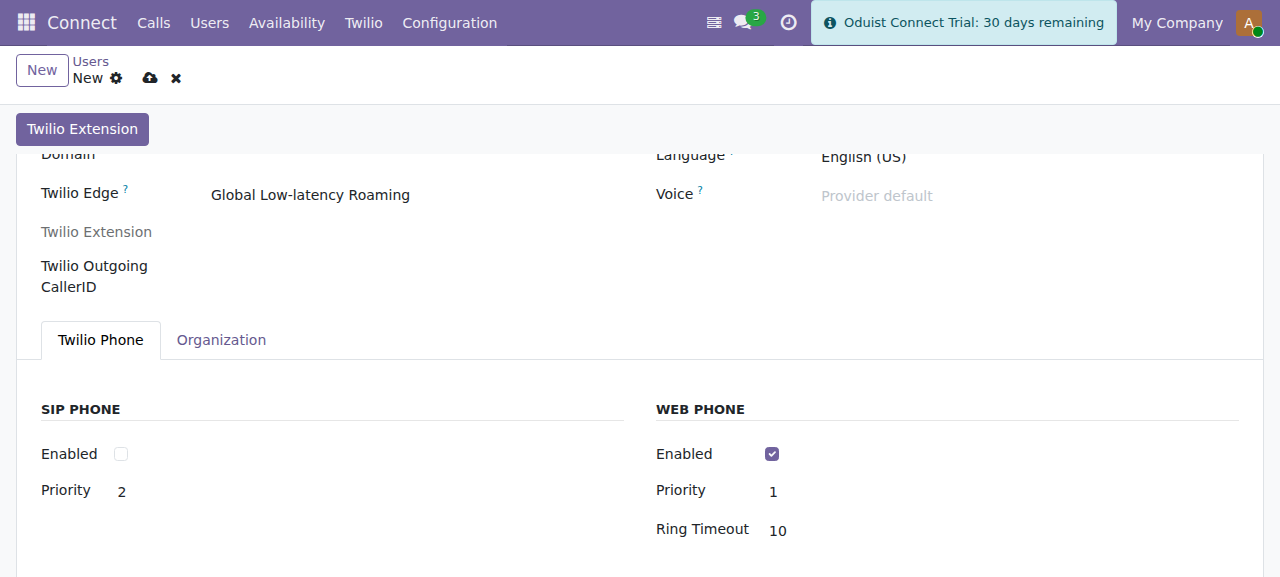Save record with cloud upload icon
1280x577 pixels.
tap(150, 78)
